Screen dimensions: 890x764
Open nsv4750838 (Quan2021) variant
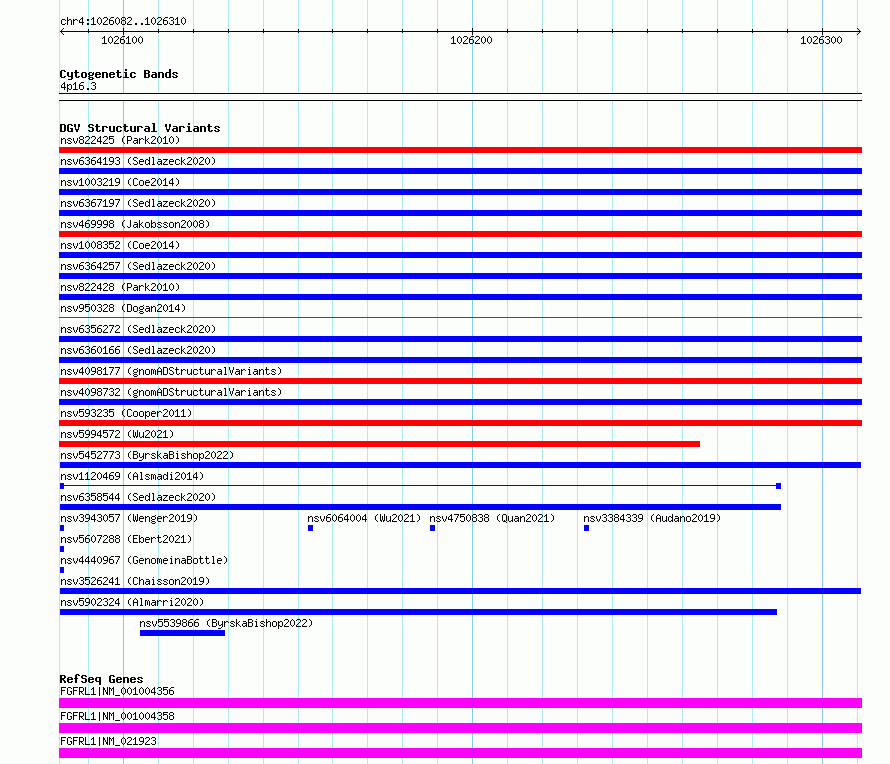[492, 518]
